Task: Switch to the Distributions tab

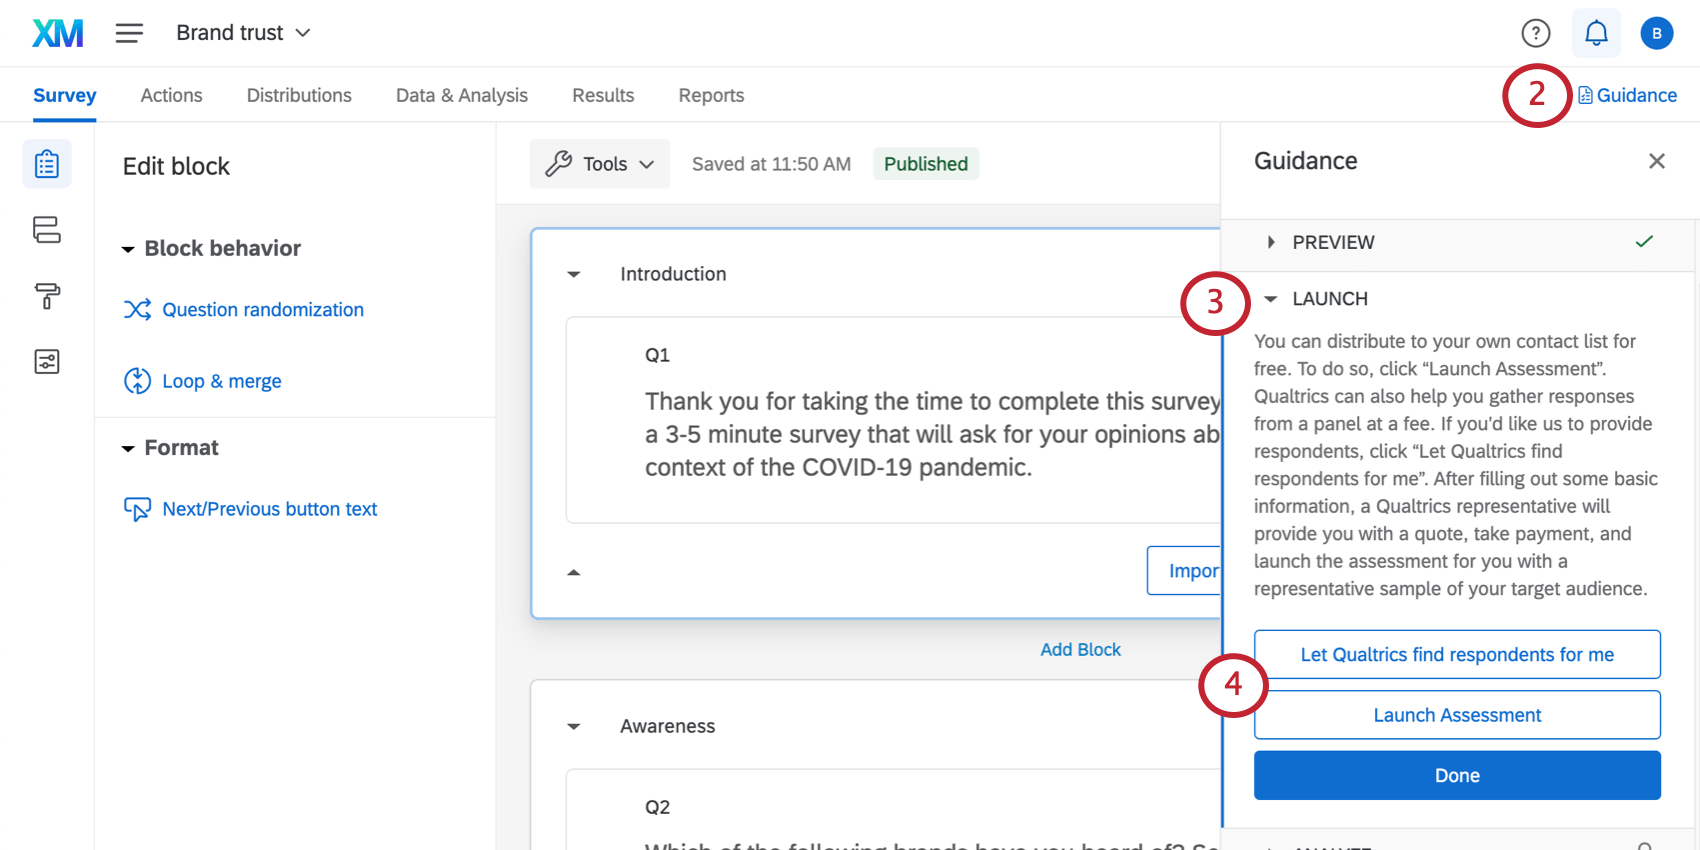Action: [299, 95]
